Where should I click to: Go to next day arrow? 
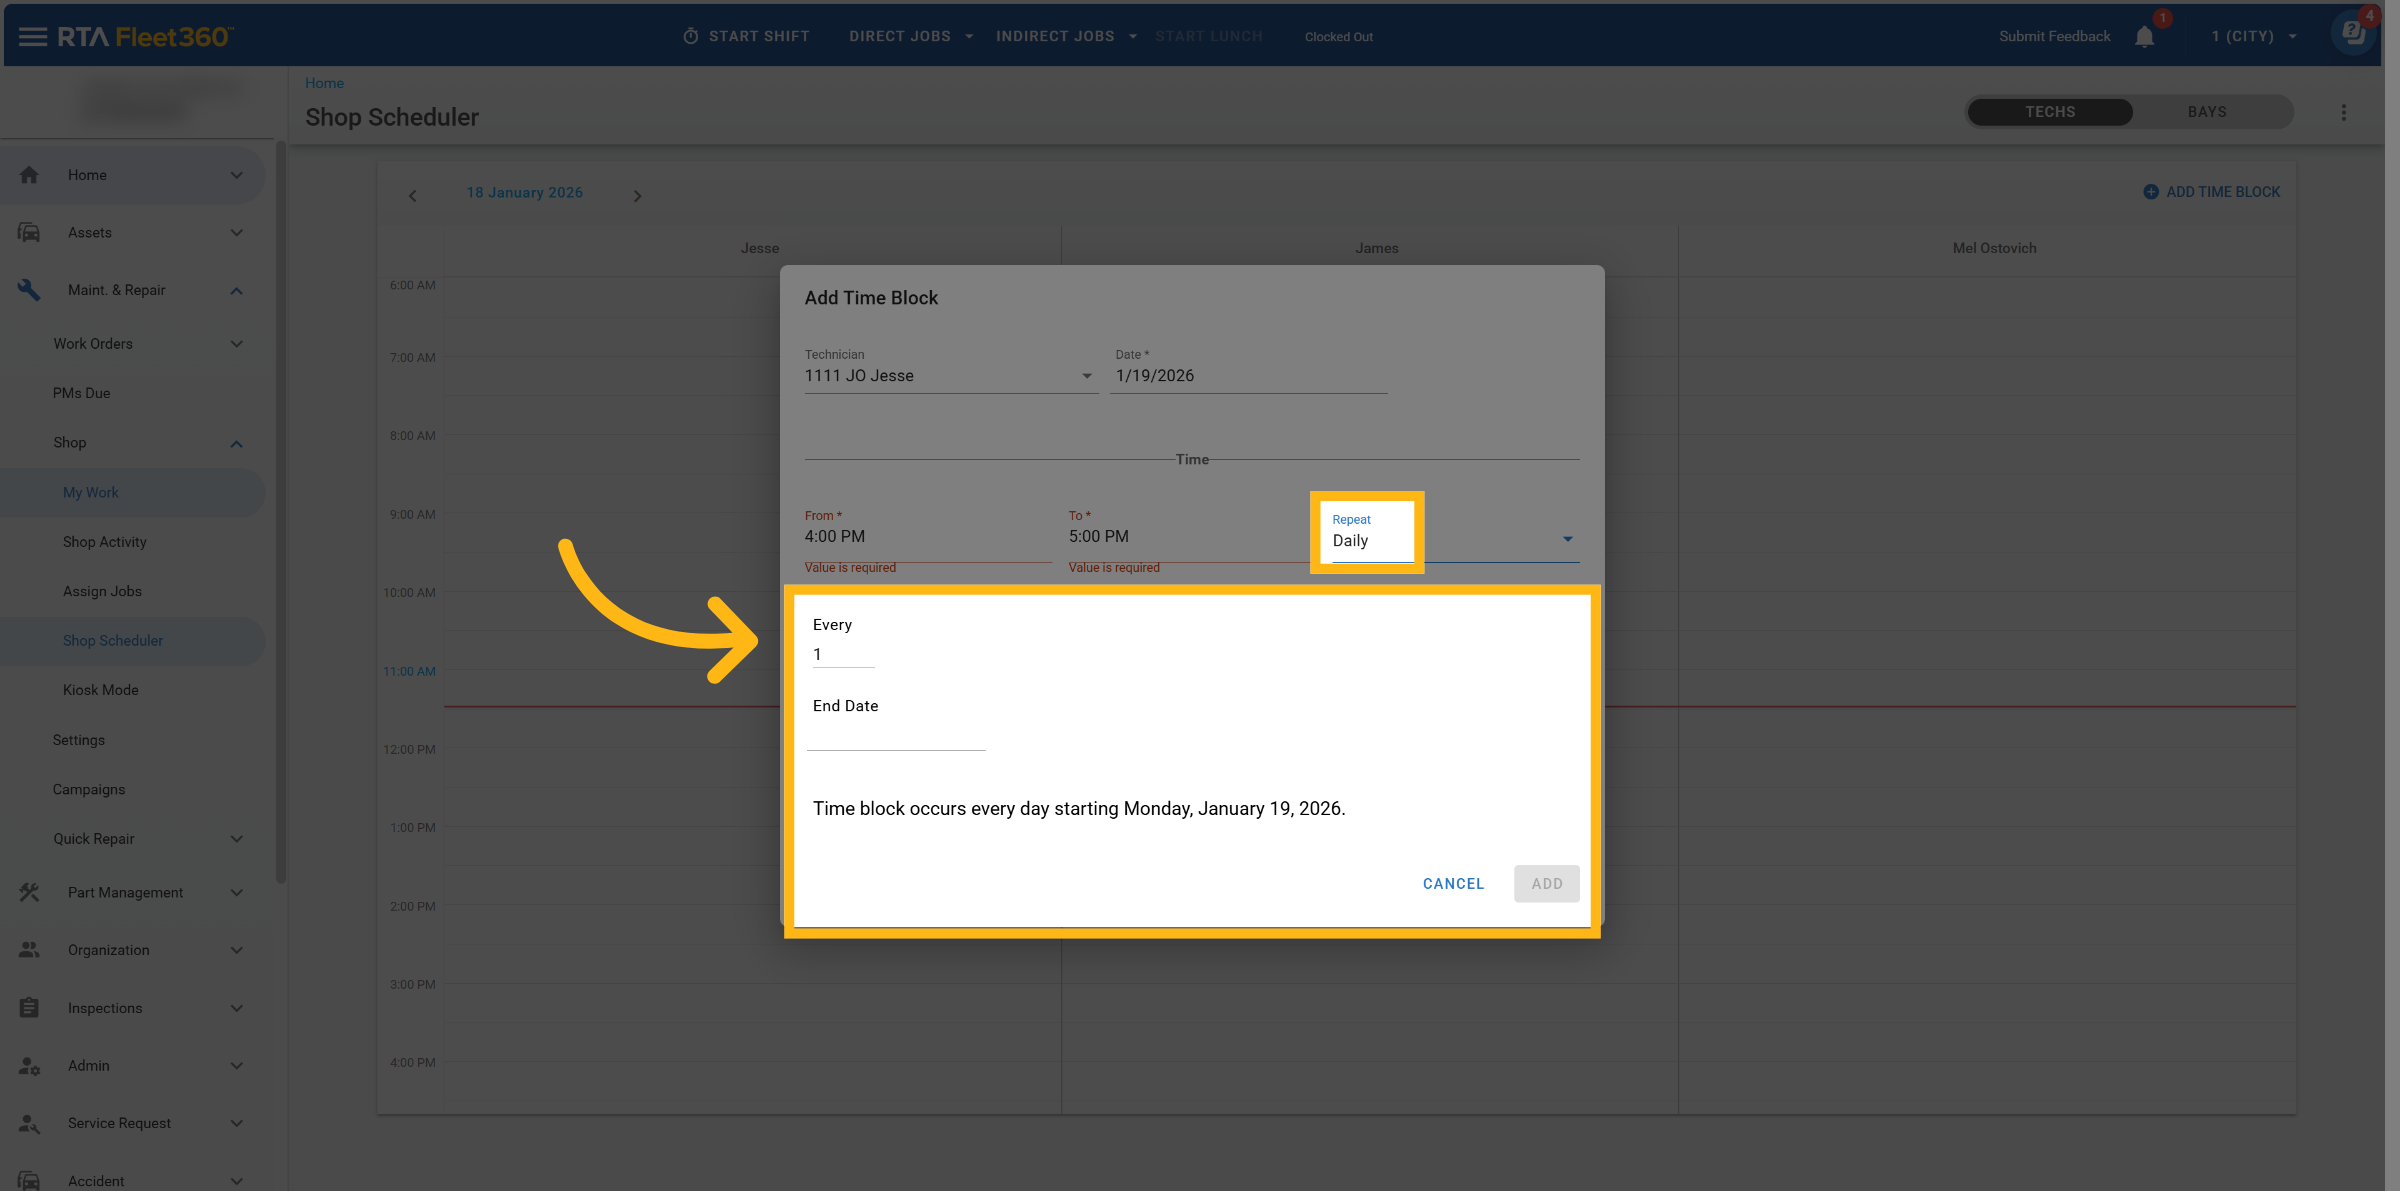(637, 196)
